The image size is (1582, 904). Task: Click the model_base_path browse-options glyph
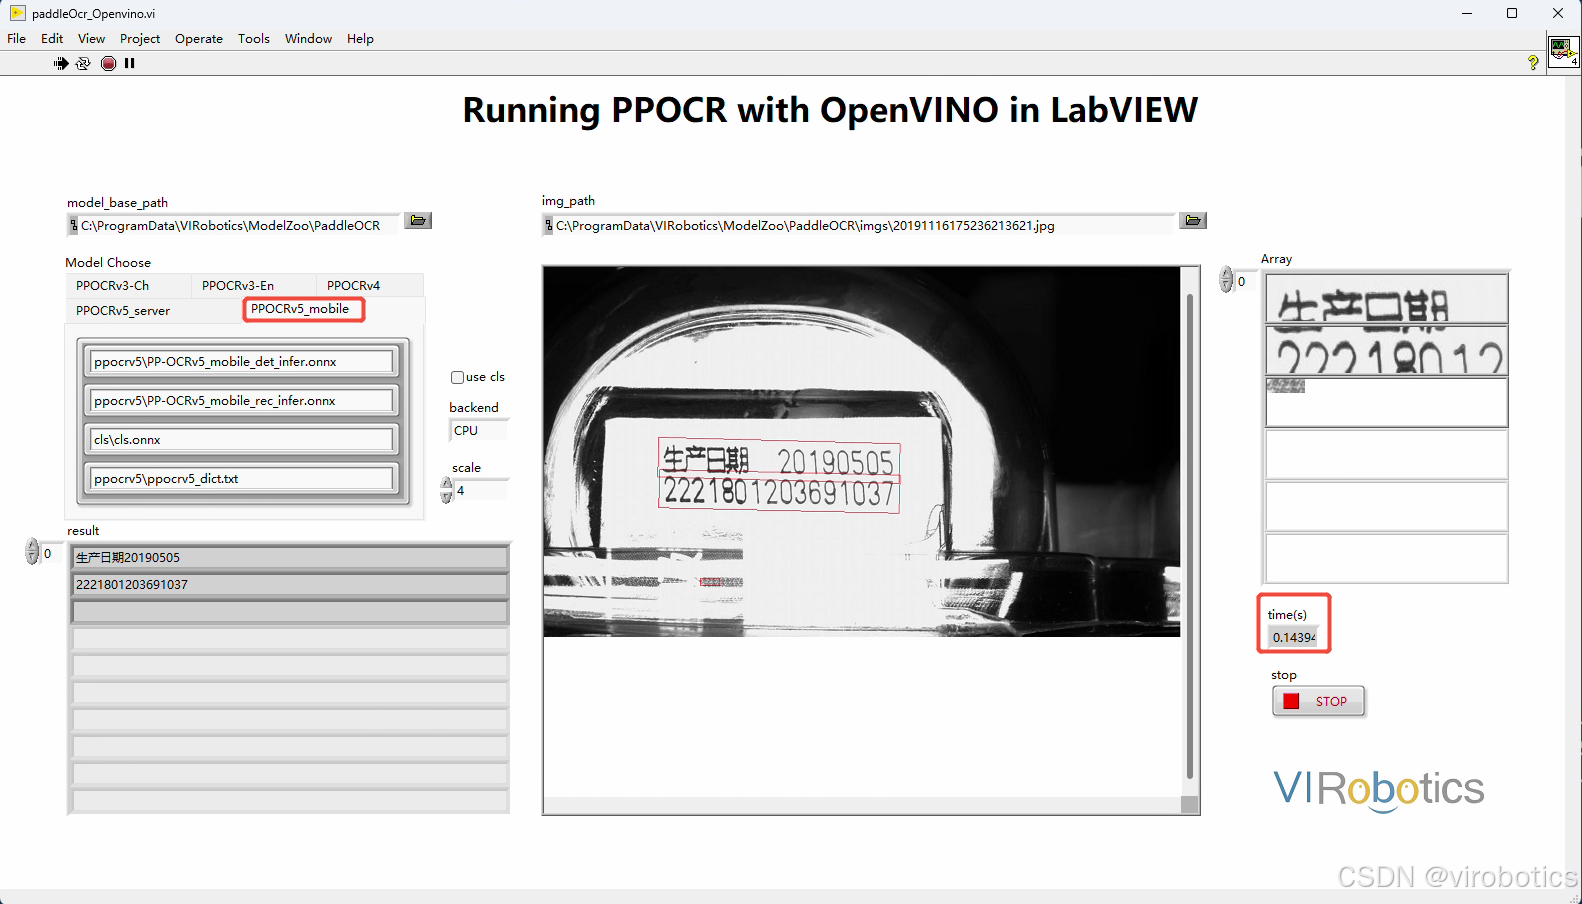coord(73,226)
